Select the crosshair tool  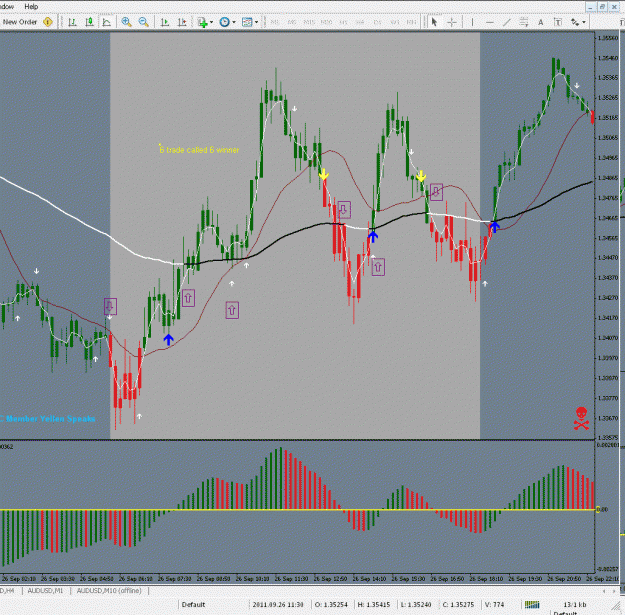pos(452,22)
